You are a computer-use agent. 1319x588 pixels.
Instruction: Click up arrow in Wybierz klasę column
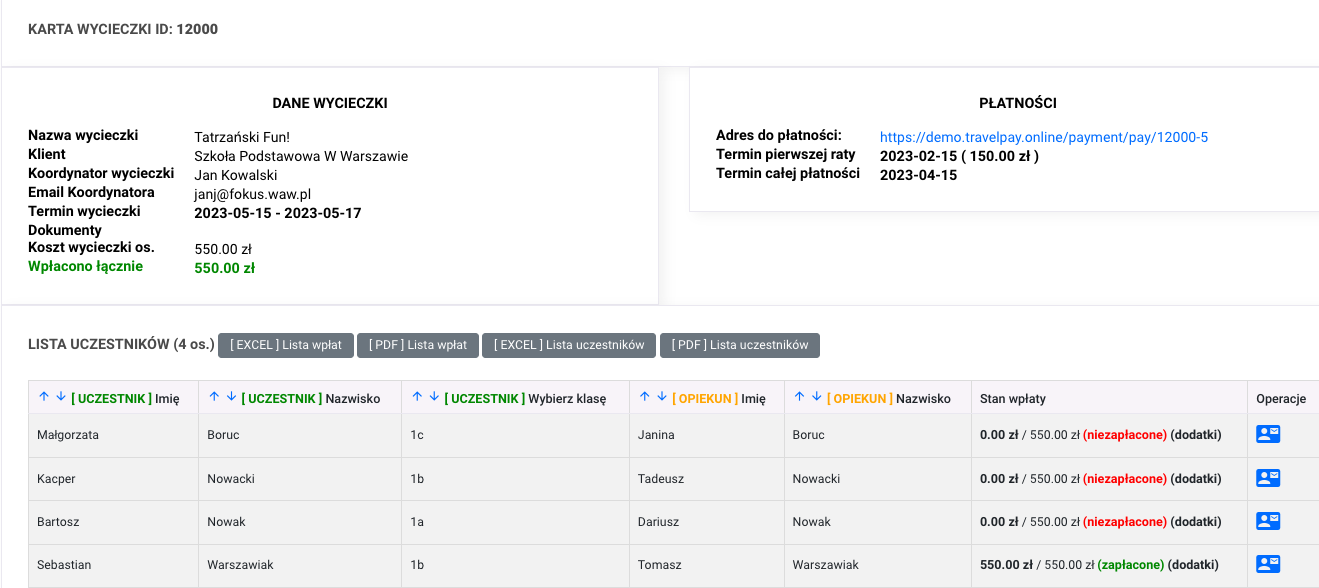[x=416, y=397]
